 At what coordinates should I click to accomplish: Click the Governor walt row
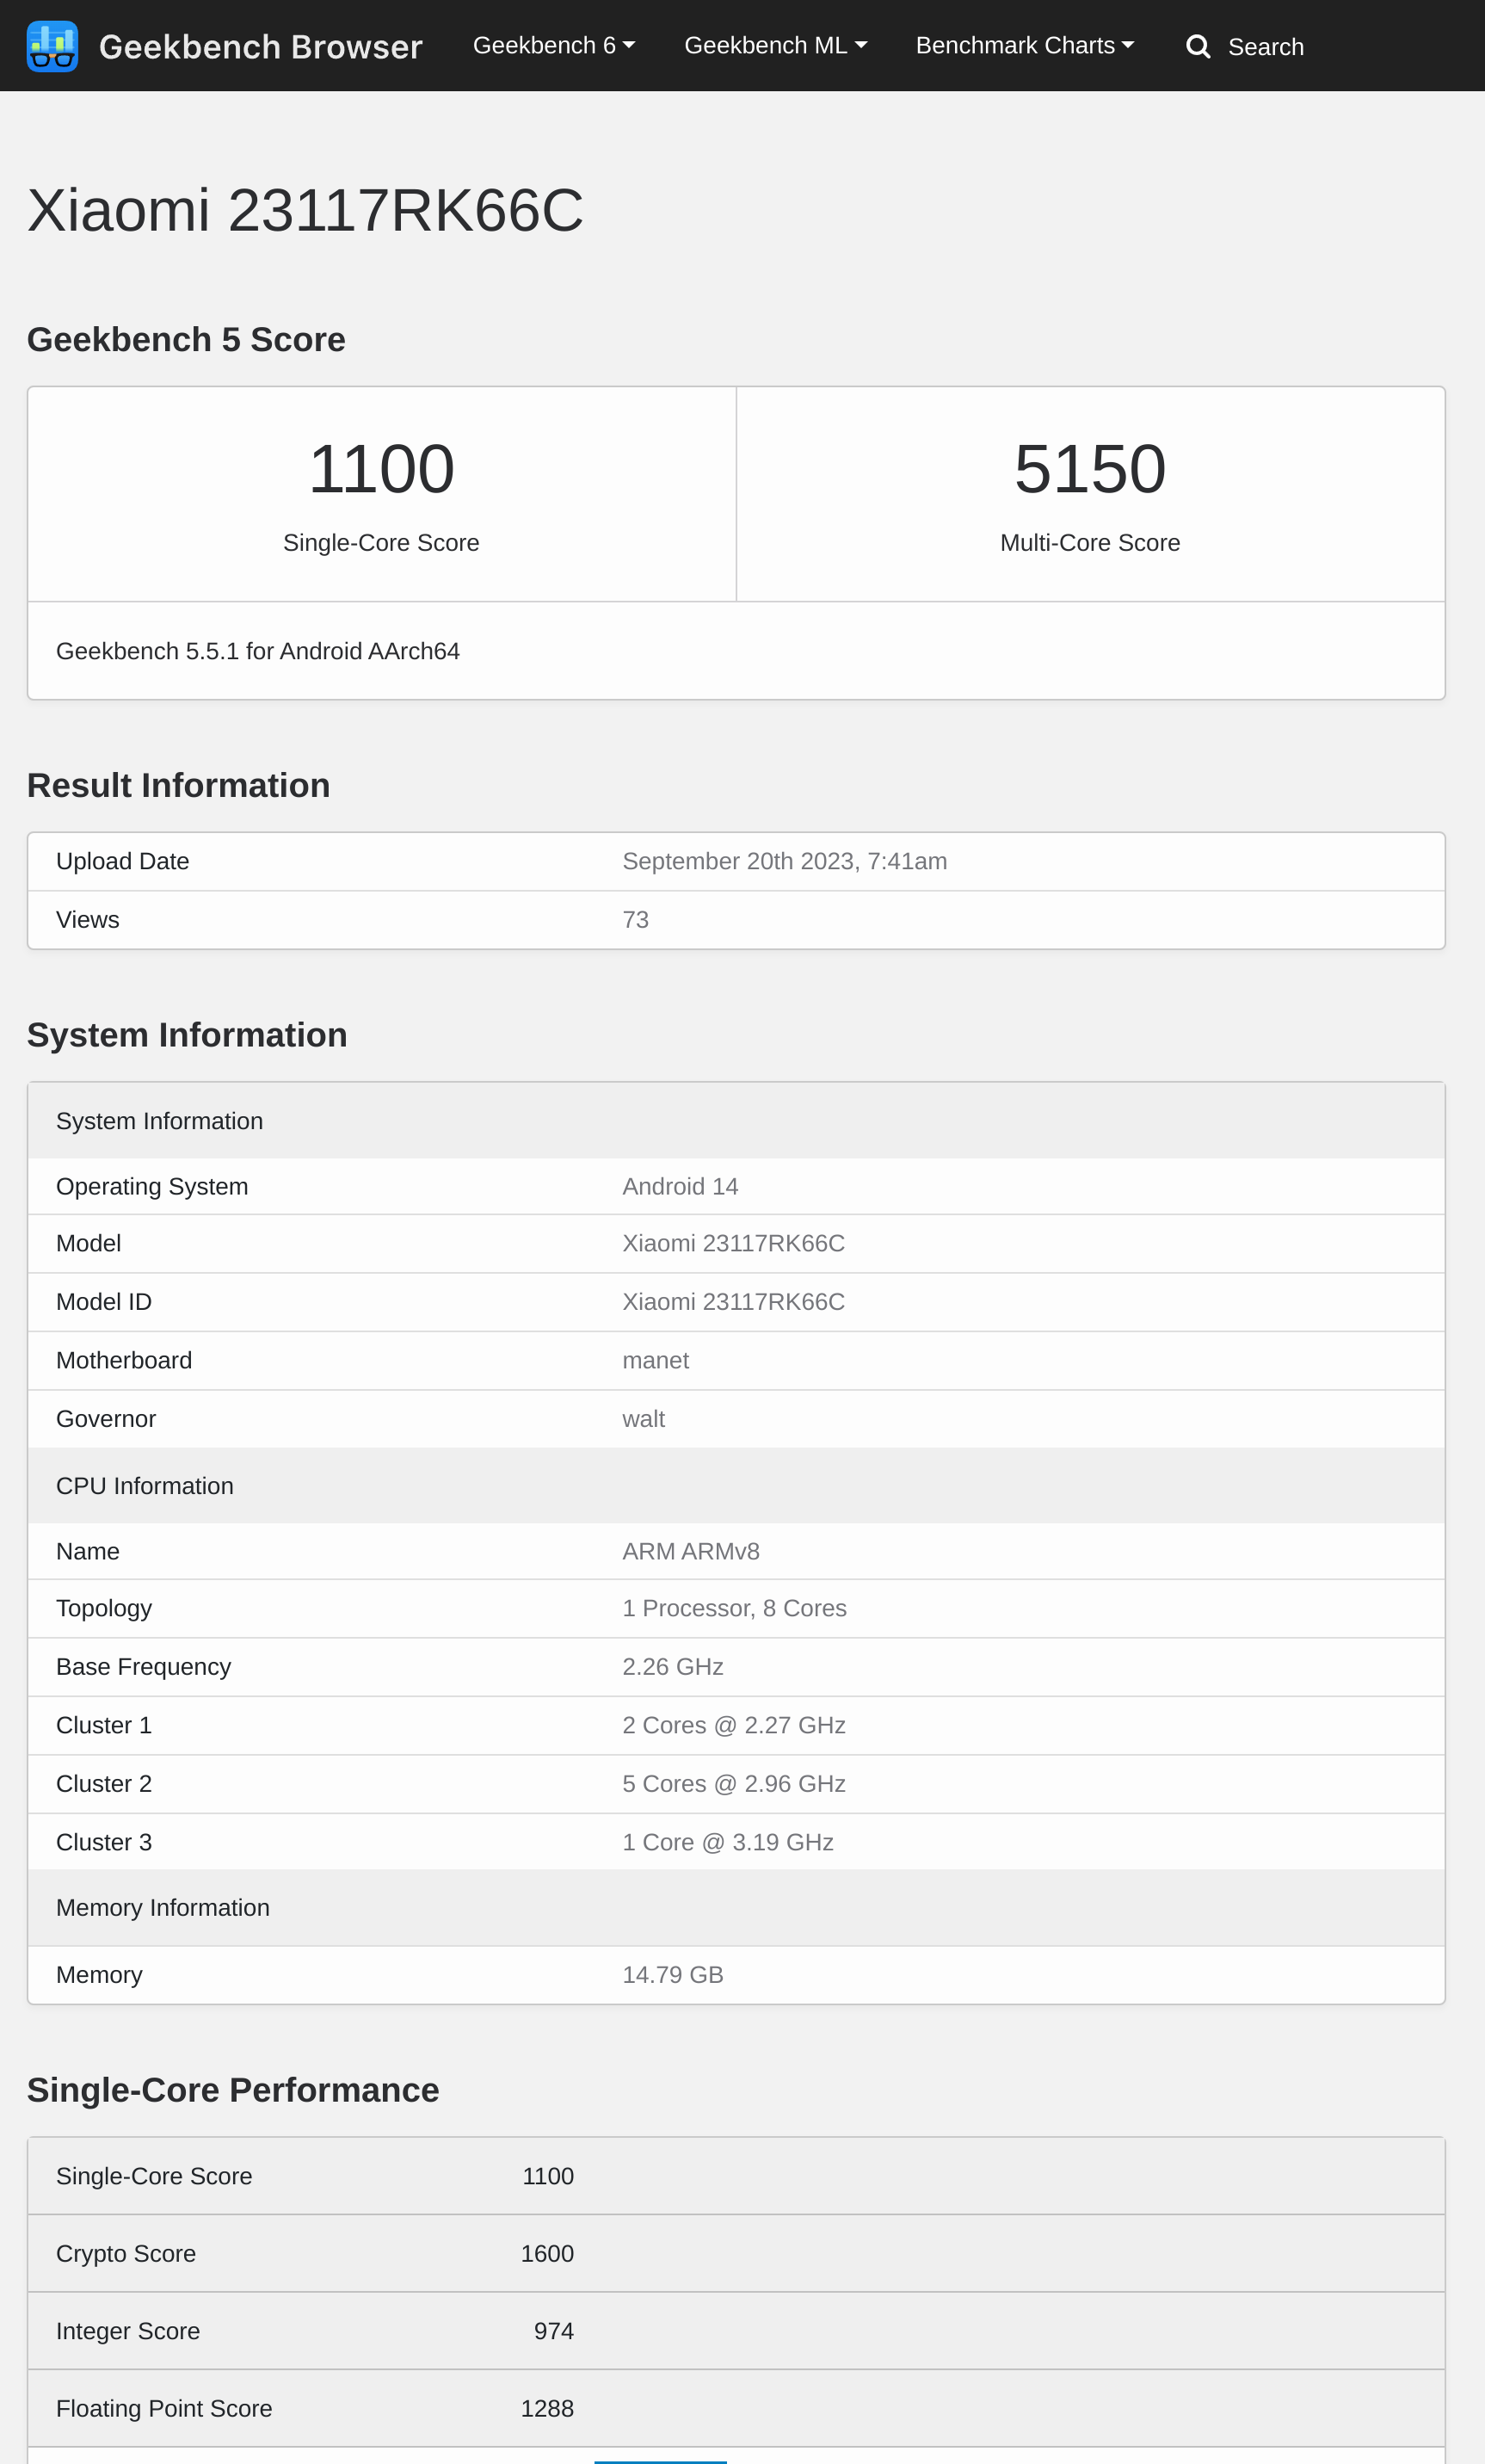[x=736, y=1419]
